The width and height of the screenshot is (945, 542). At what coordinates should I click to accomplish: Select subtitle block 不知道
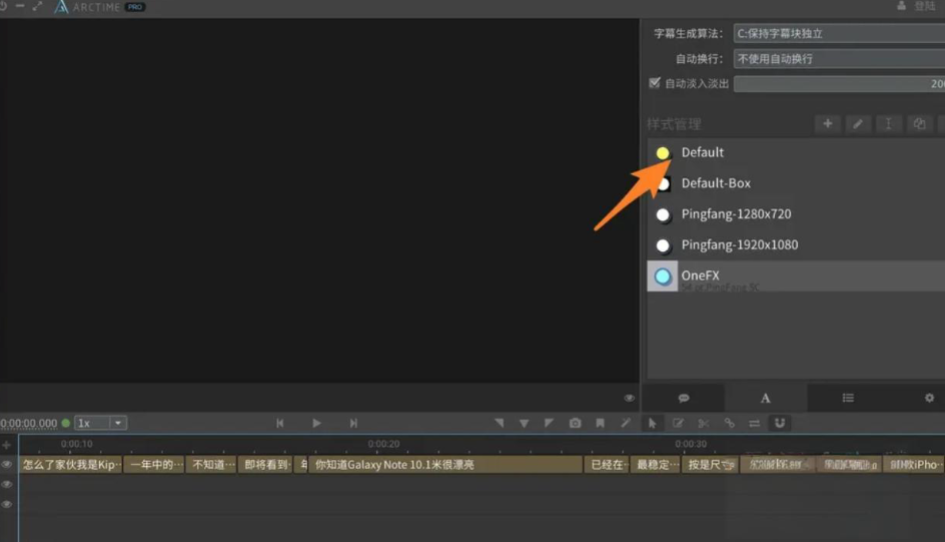tap(211, 464)
